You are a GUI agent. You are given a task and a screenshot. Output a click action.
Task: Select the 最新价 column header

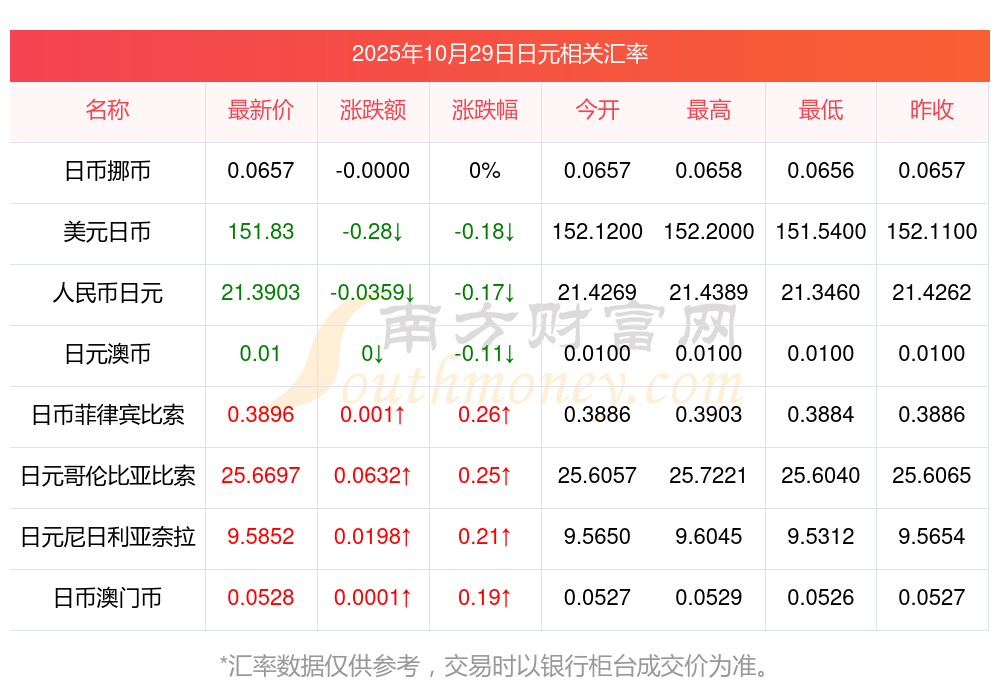pos(261,110)
